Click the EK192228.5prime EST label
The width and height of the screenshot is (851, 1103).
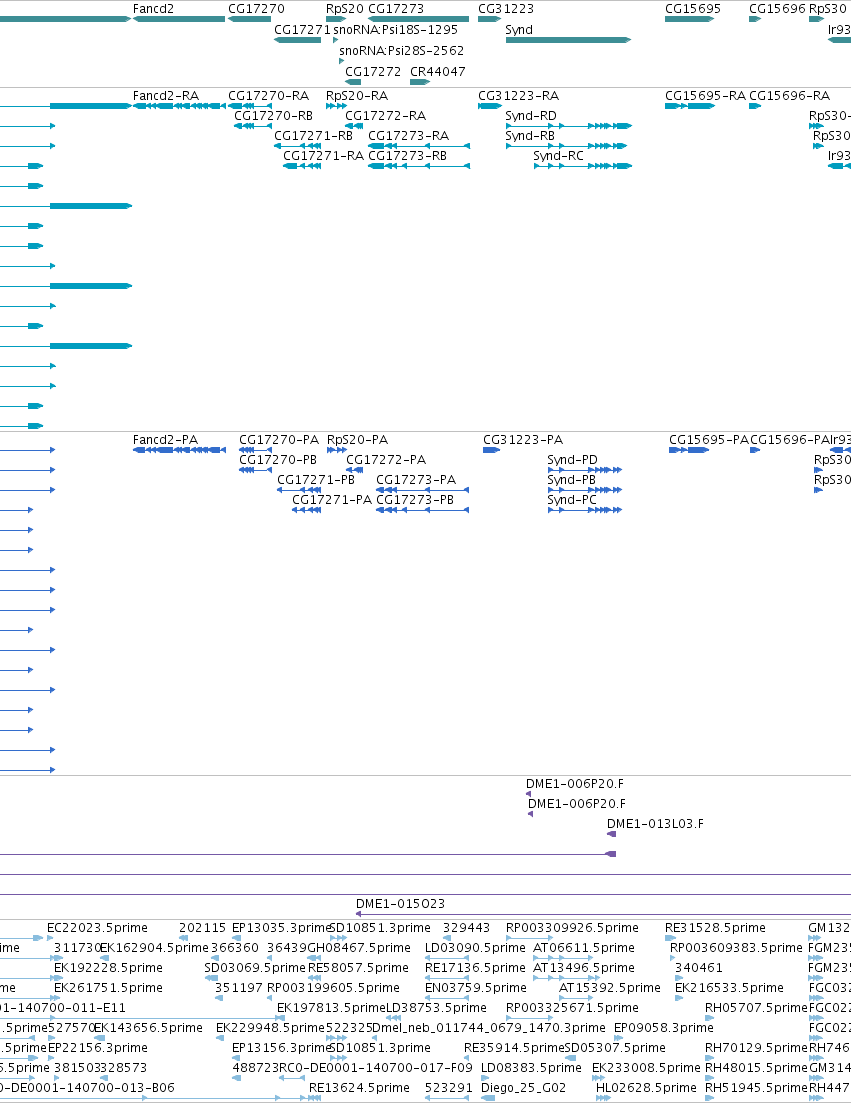[x=108, y=968]
